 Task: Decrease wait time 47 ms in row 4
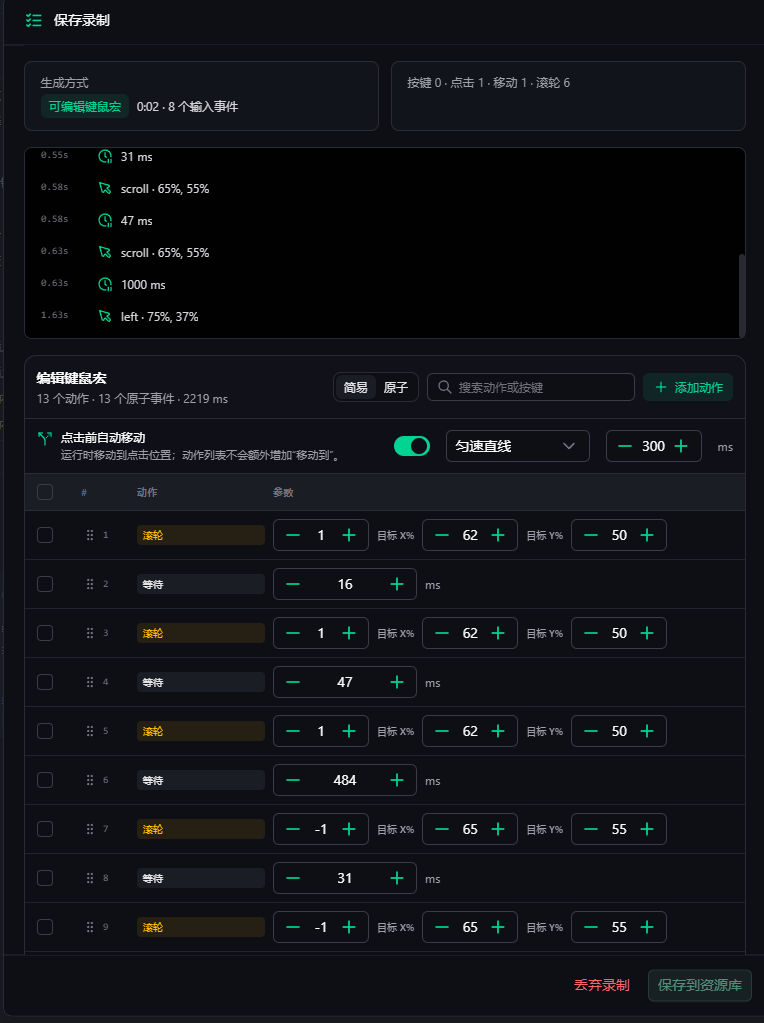tap(293, 682)
